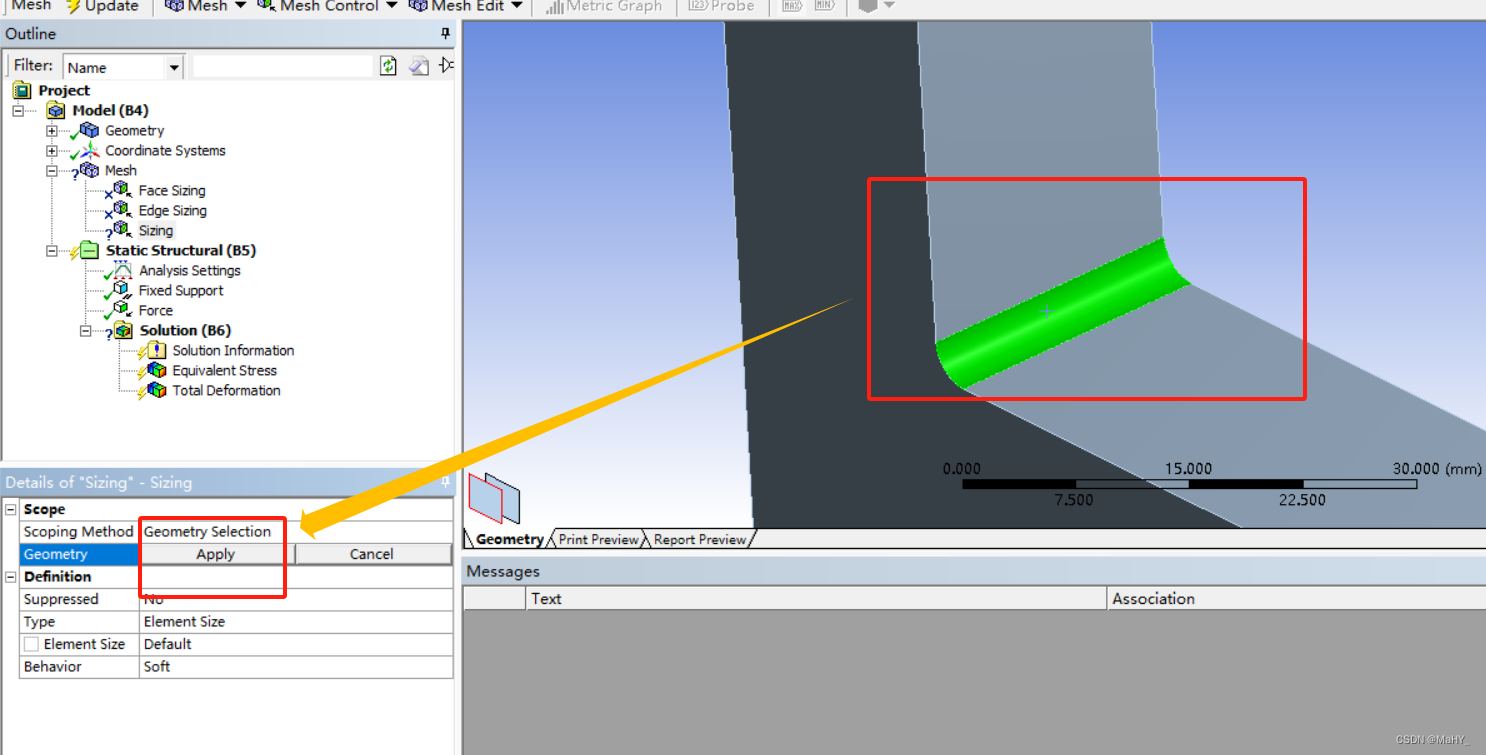
Task: Expand the Geometry node in the Outline
Action: 51,130
